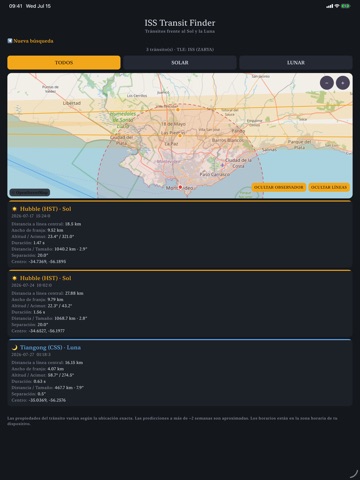Click the 1.56 s duration value
The width and height of the screenshot is (360, 480).
[39, 312]
